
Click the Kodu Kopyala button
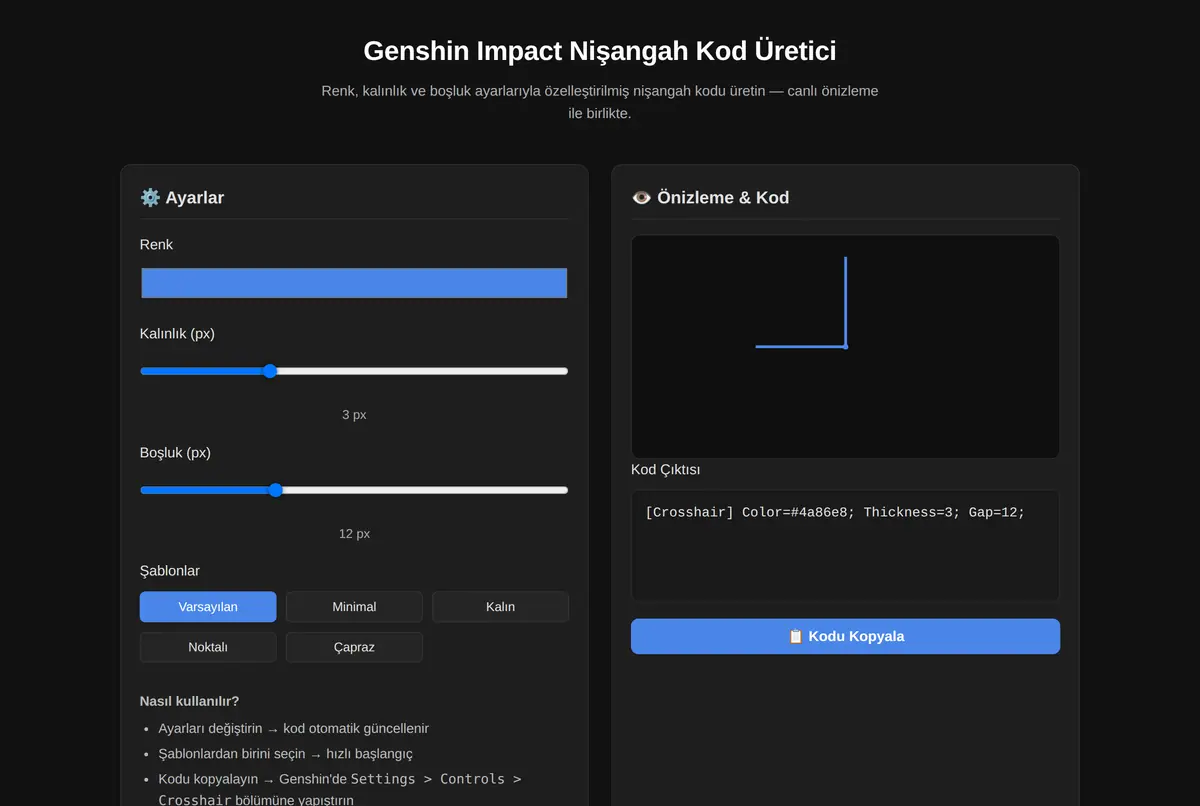[x=845, y=636]
